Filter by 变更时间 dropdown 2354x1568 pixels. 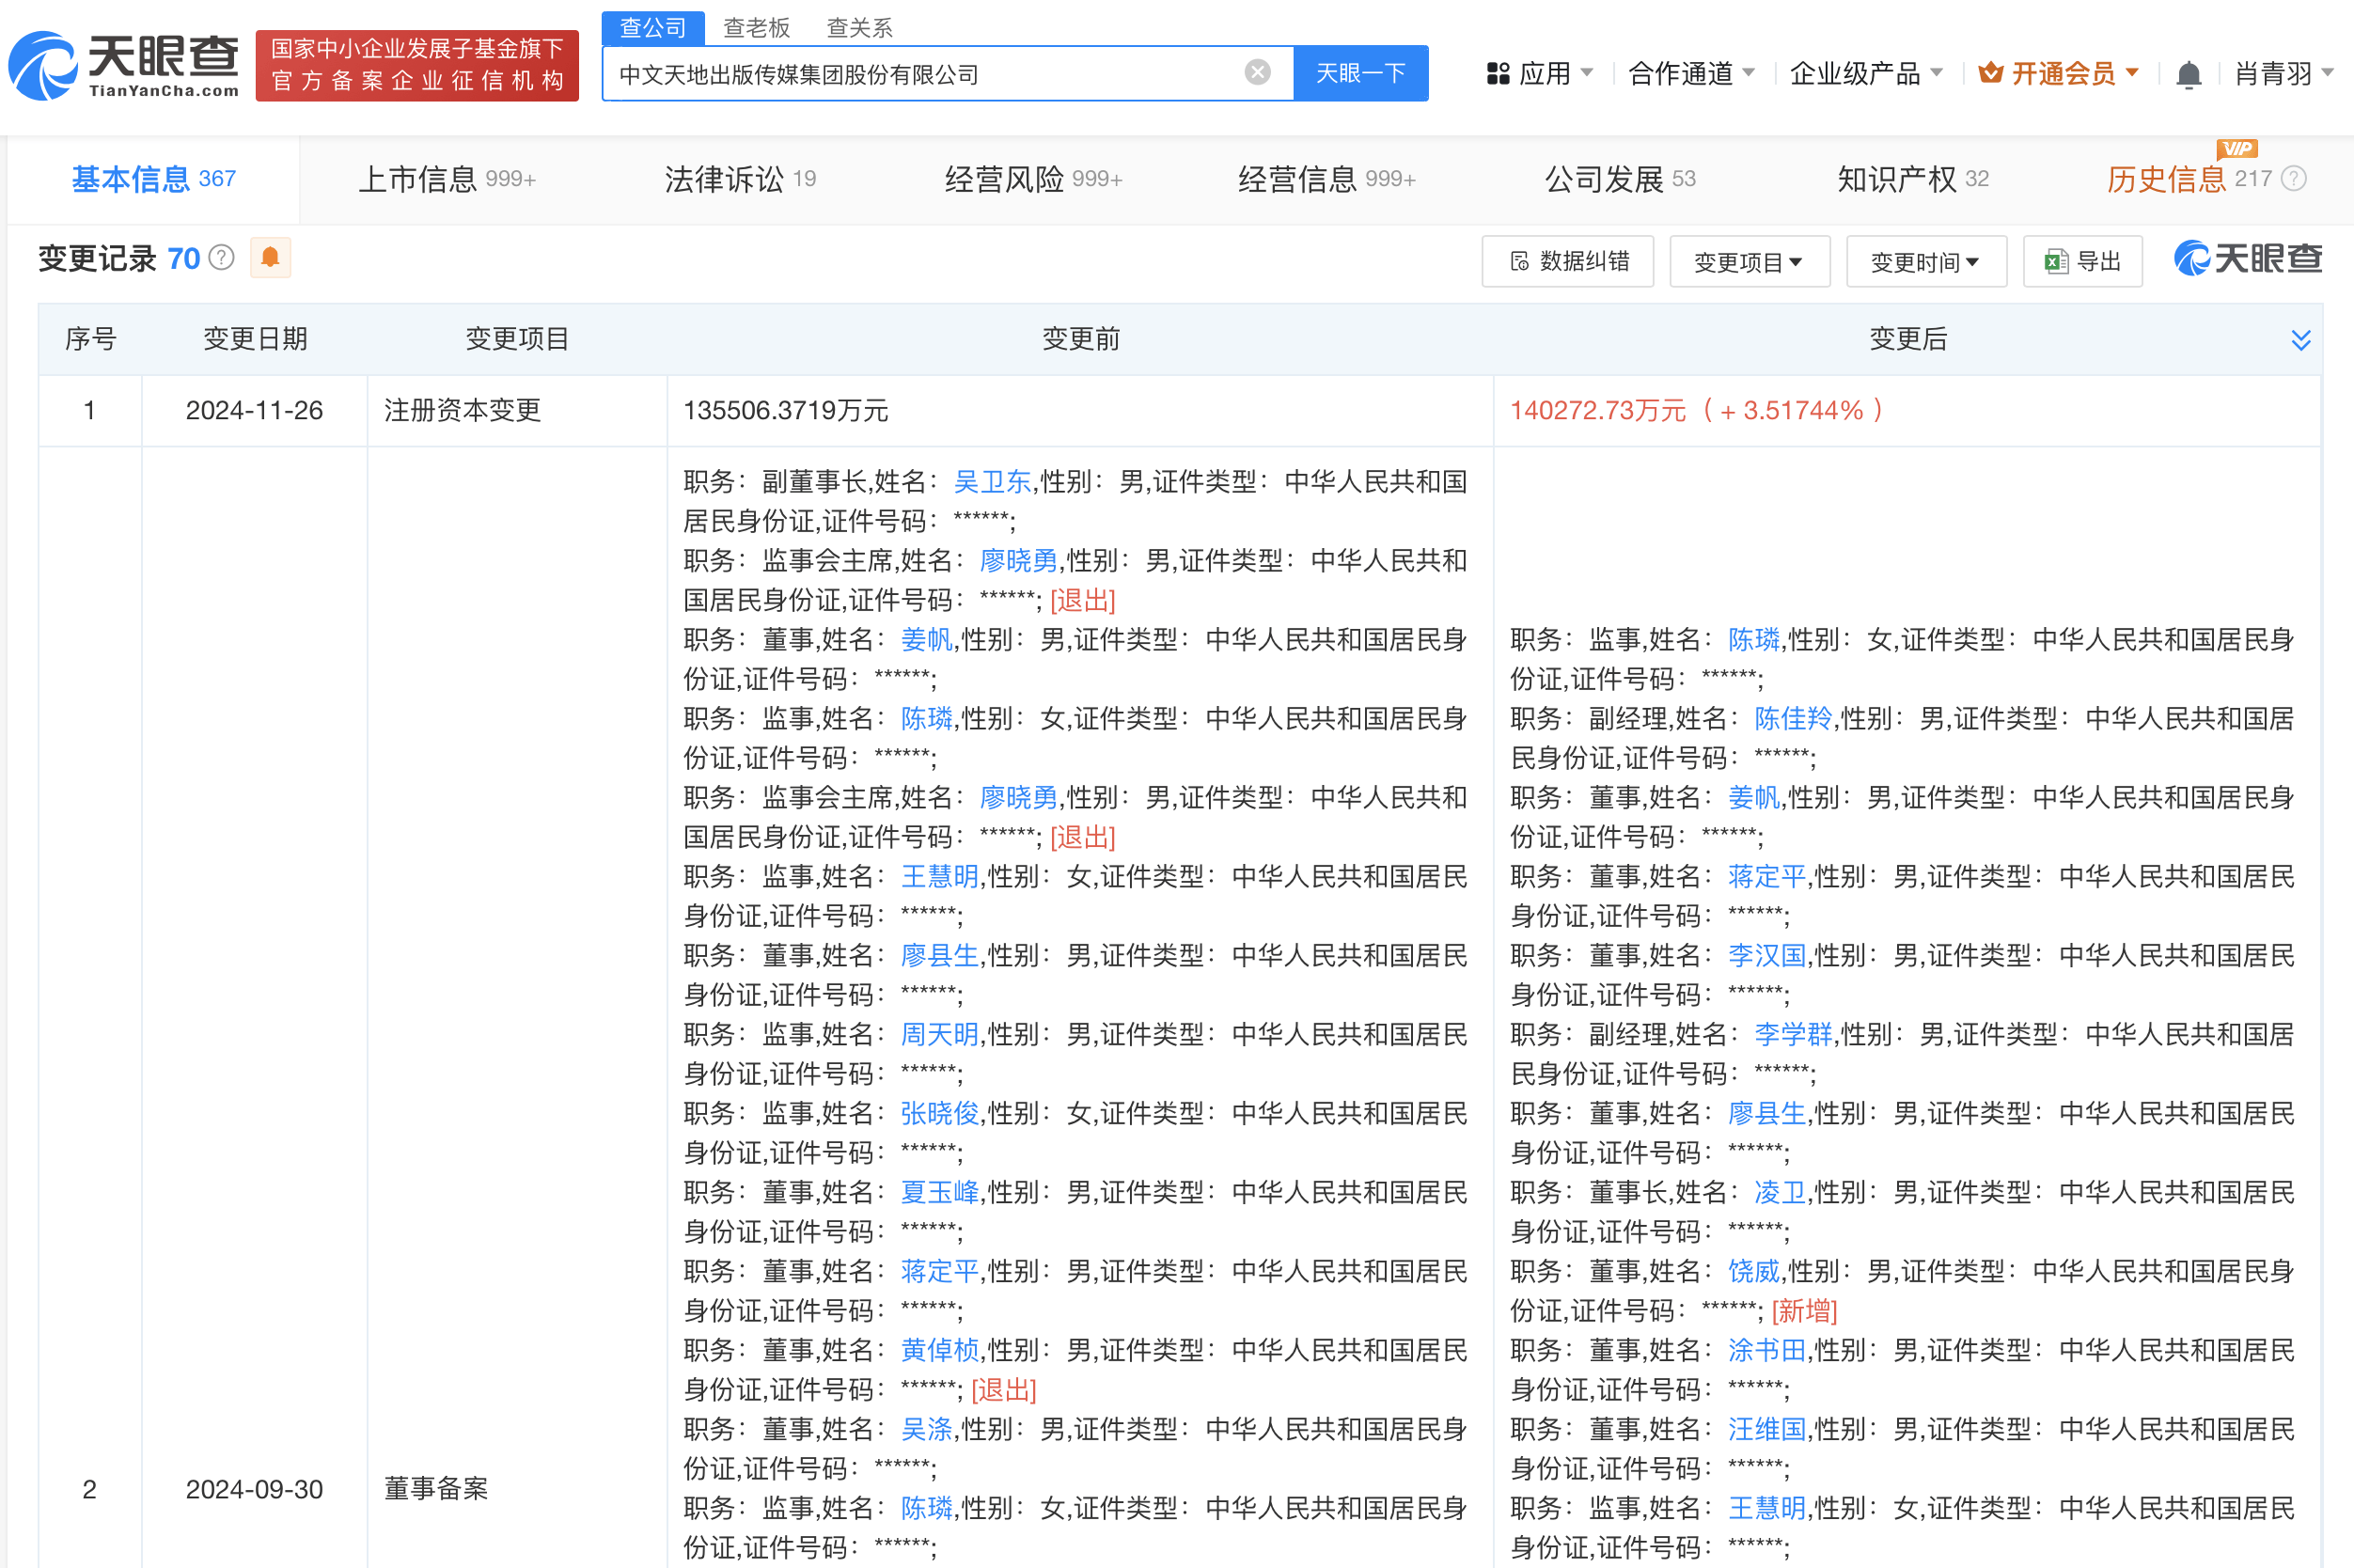1926,262
